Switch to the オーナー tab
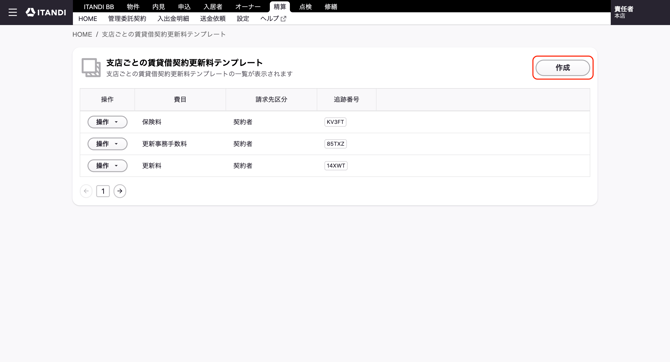 click(248, 7)
